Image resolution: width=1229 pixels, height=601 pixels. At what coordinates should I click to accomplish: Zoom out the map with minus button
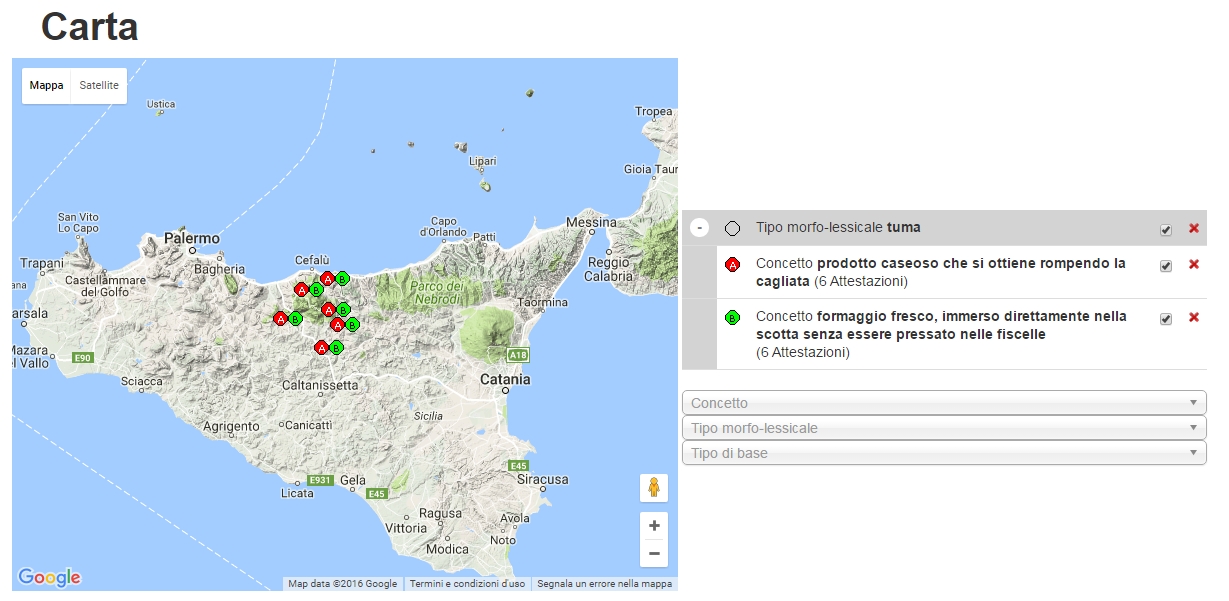(x=654, y=553)
